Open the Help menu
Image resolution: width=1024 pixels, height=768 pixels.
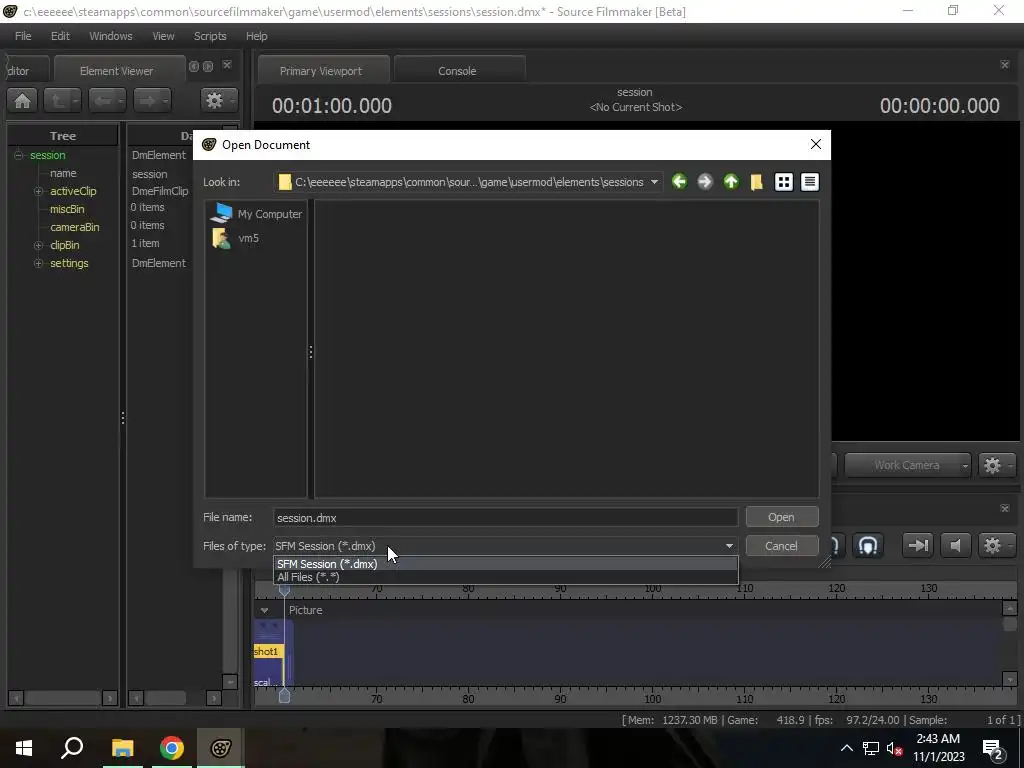click(x=257, y=36)
